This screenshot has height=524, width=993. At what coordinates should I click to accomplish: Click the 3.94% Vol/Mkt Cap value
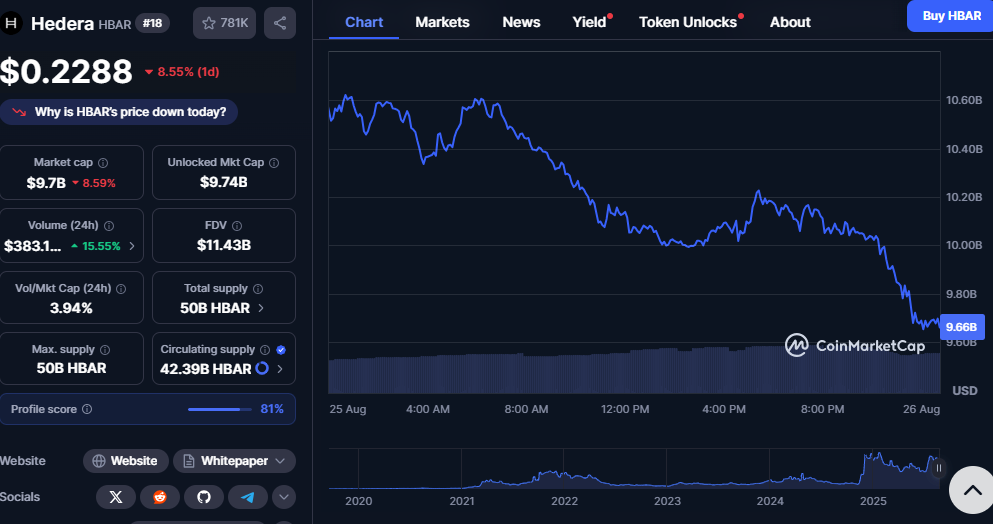click(71, 309)
